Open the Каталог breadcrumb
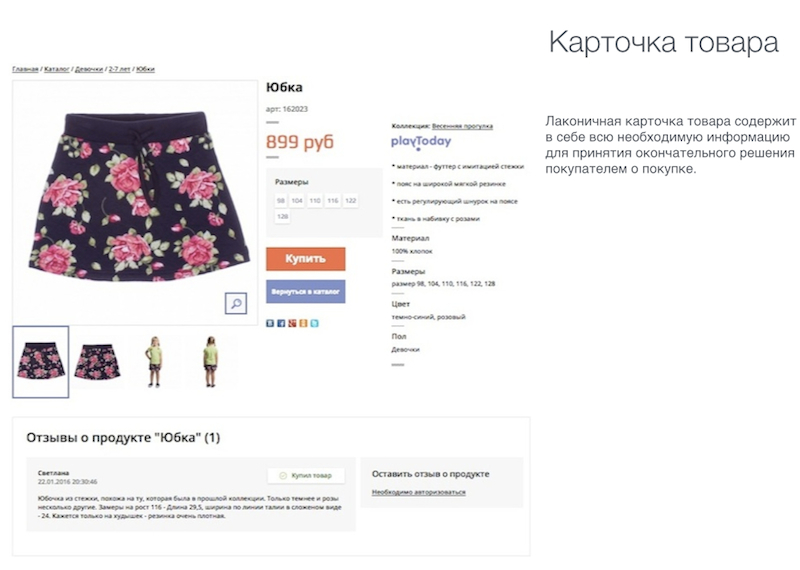 pyautogui.click(x=57, y=69)
